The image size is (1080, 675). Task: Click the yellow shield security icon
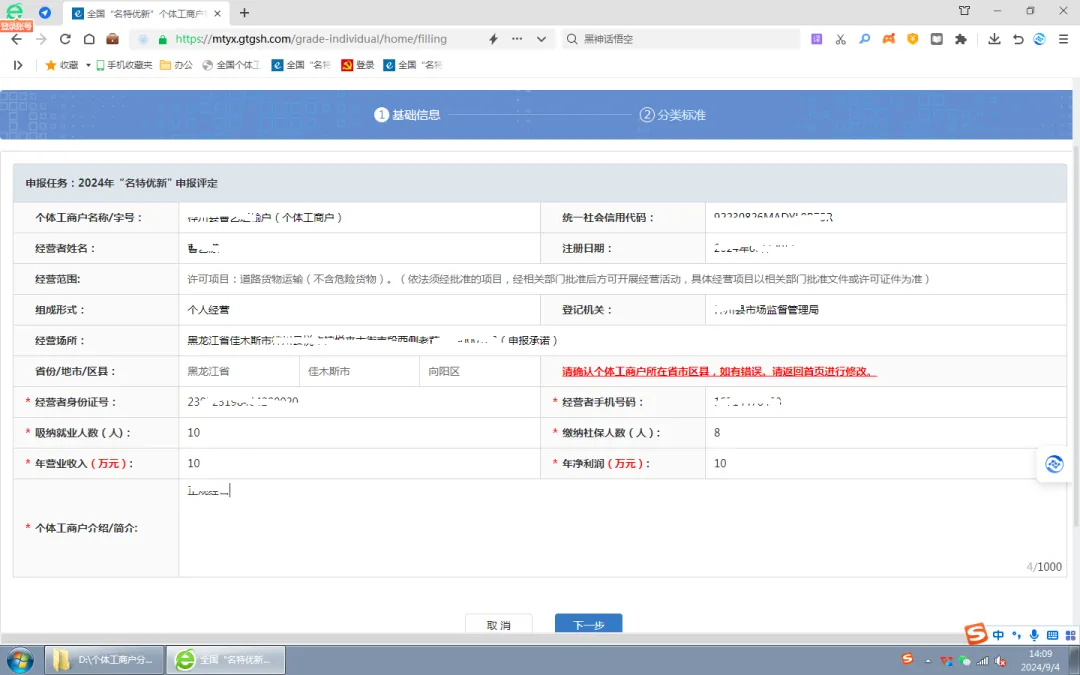pos(913,39)
